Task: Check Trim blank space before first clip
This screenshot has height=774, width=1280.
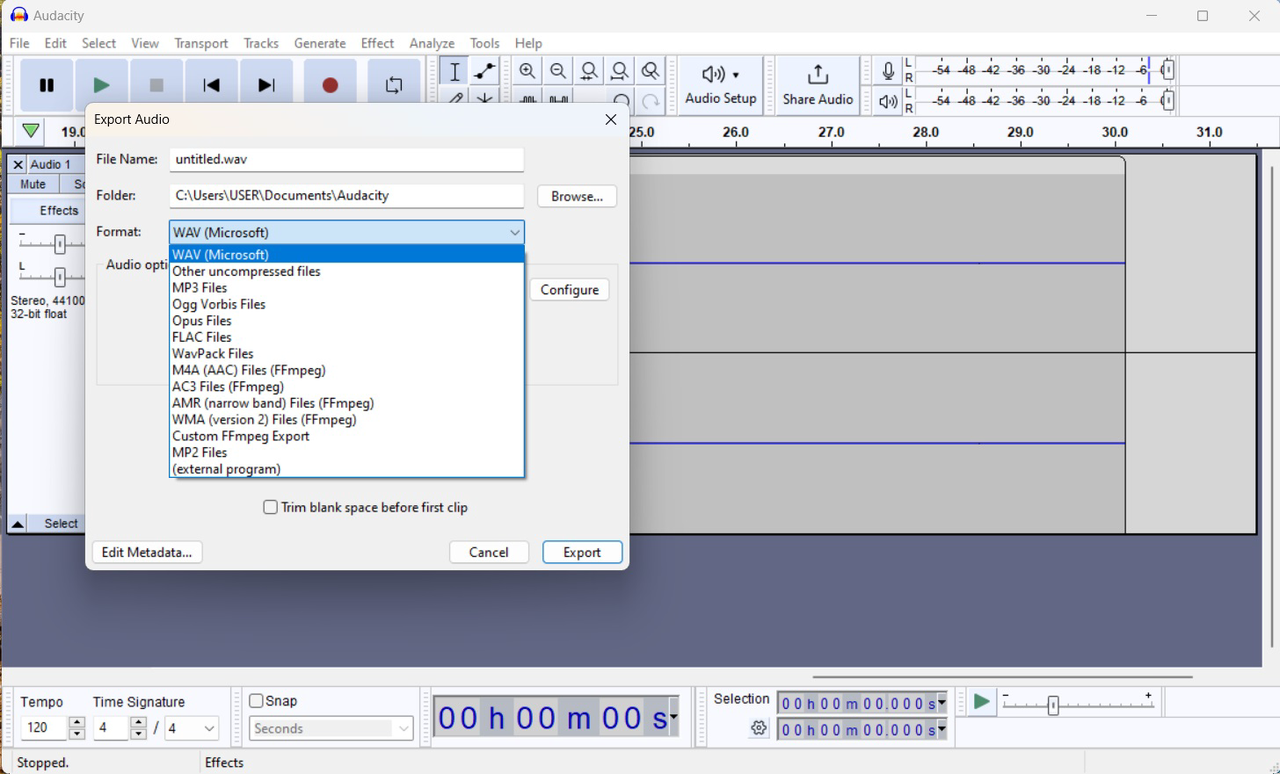Action: point(270,507)
